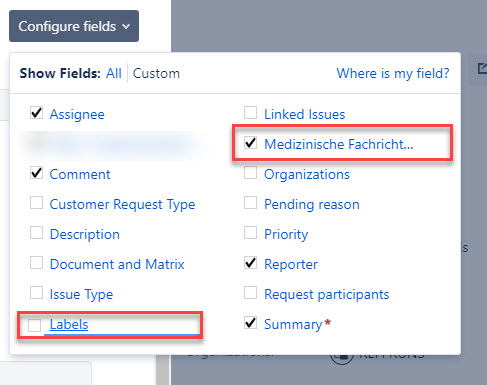Uncheck the Medizinische Fachricht... checkbox

[x=250, y=143]
